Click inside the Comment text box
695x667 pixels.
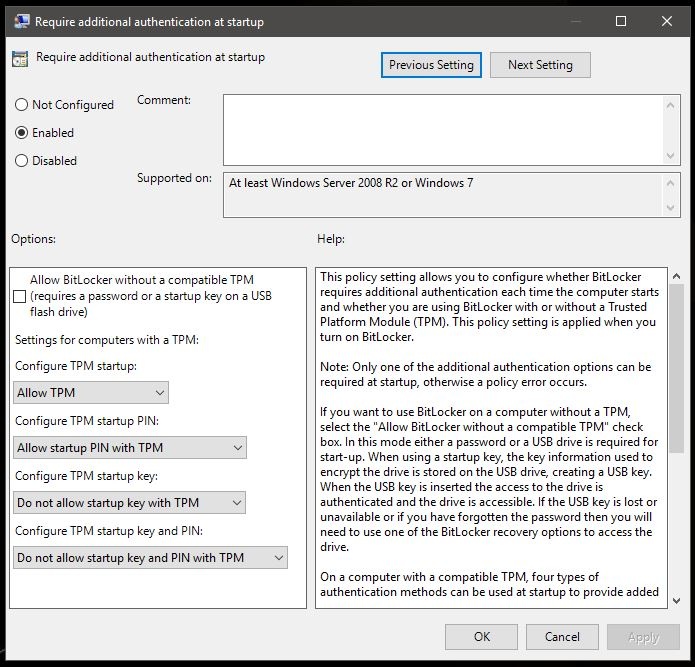[x=442, y=130]
